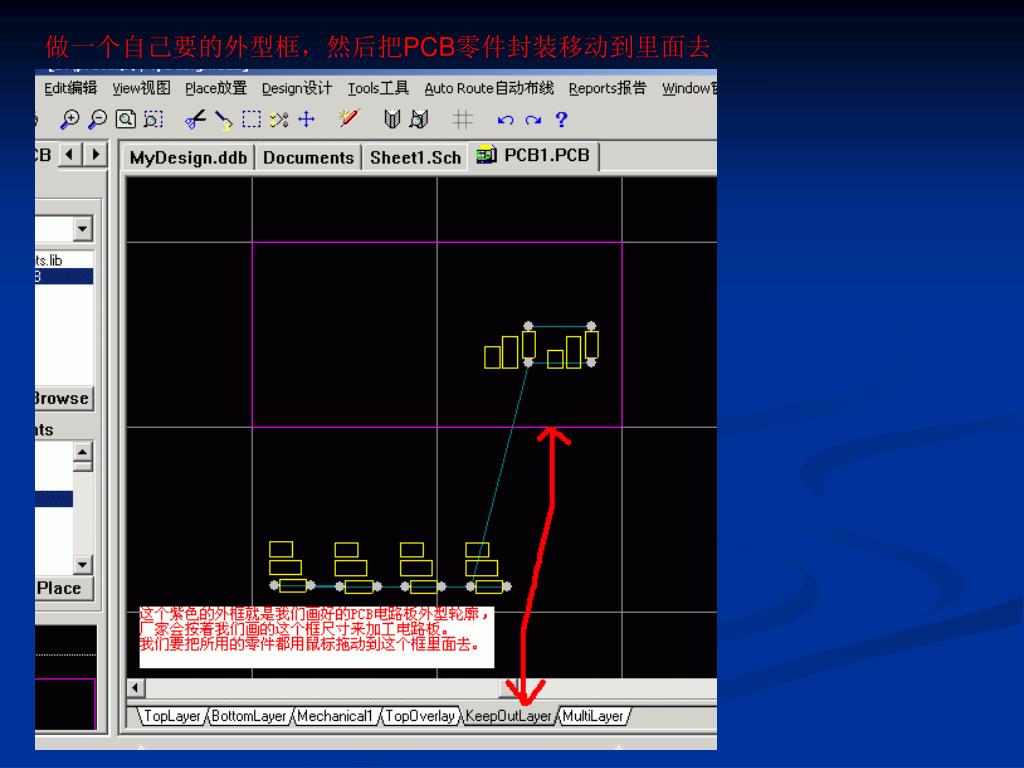Image resolution: width=1024 pixels, height=768 pixels.
Task: Switch to the PCB1.PCB tab
Action: 534,156
